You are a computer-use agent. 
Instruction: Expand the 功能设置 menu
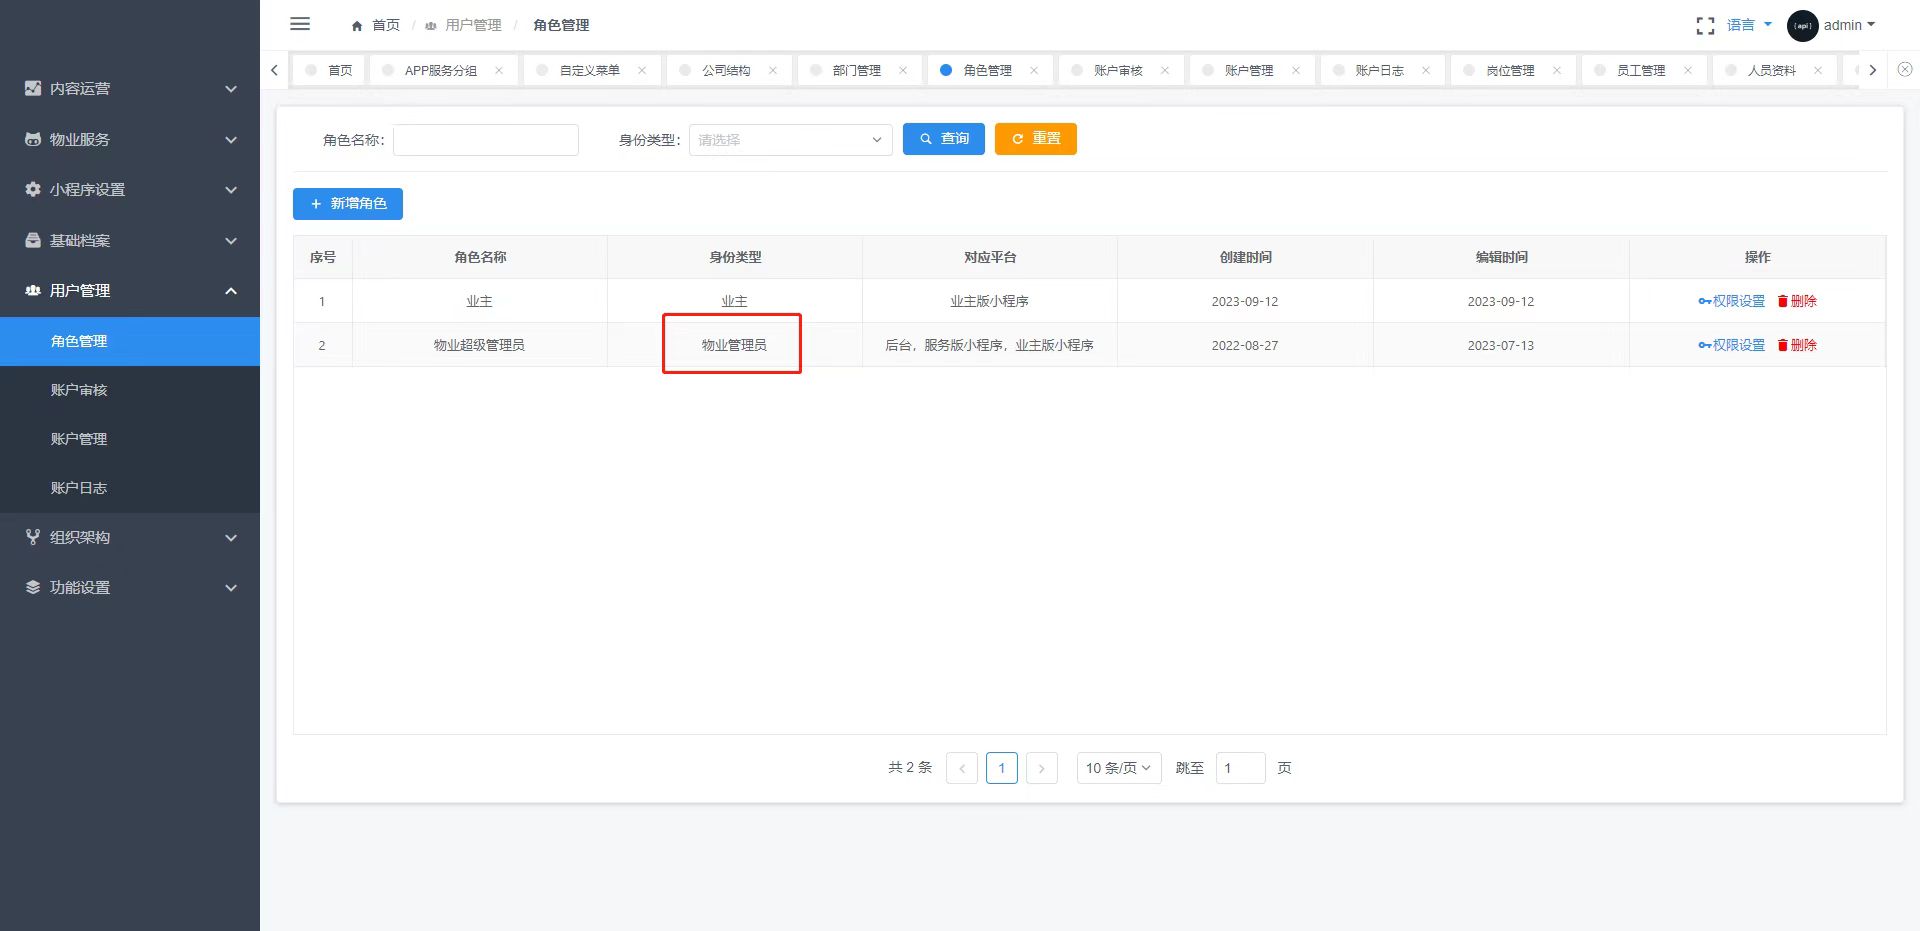[x=231, y=588]
